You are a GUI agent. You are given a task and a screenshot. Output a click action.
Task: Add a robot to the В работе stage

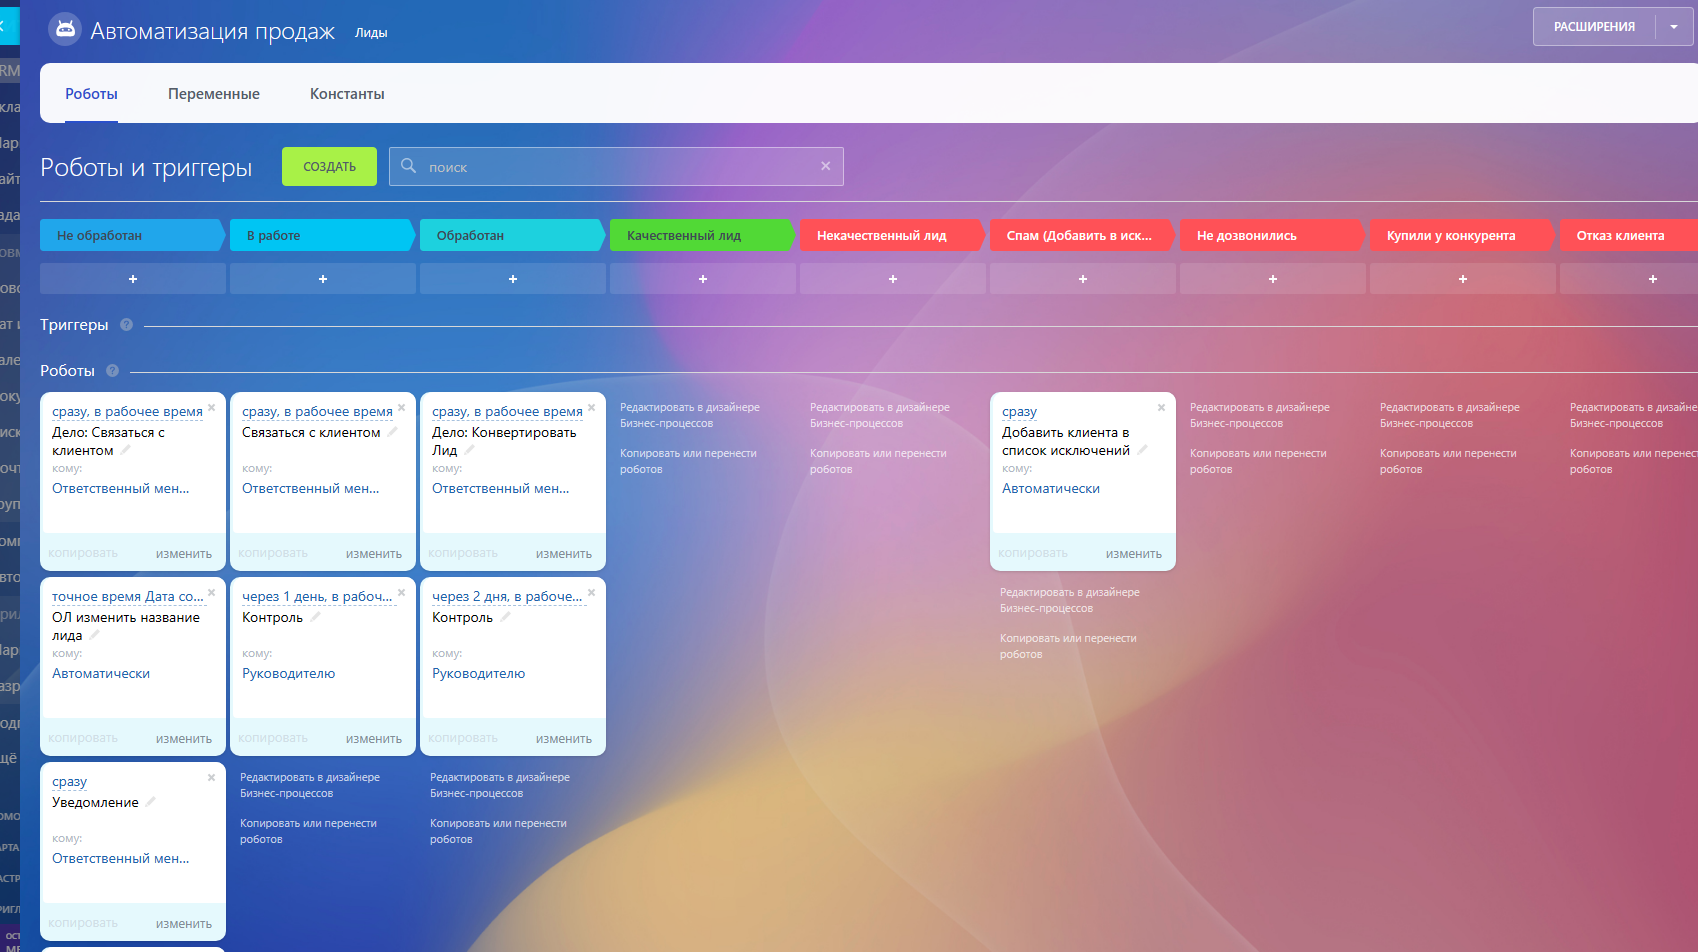[323, 279]
